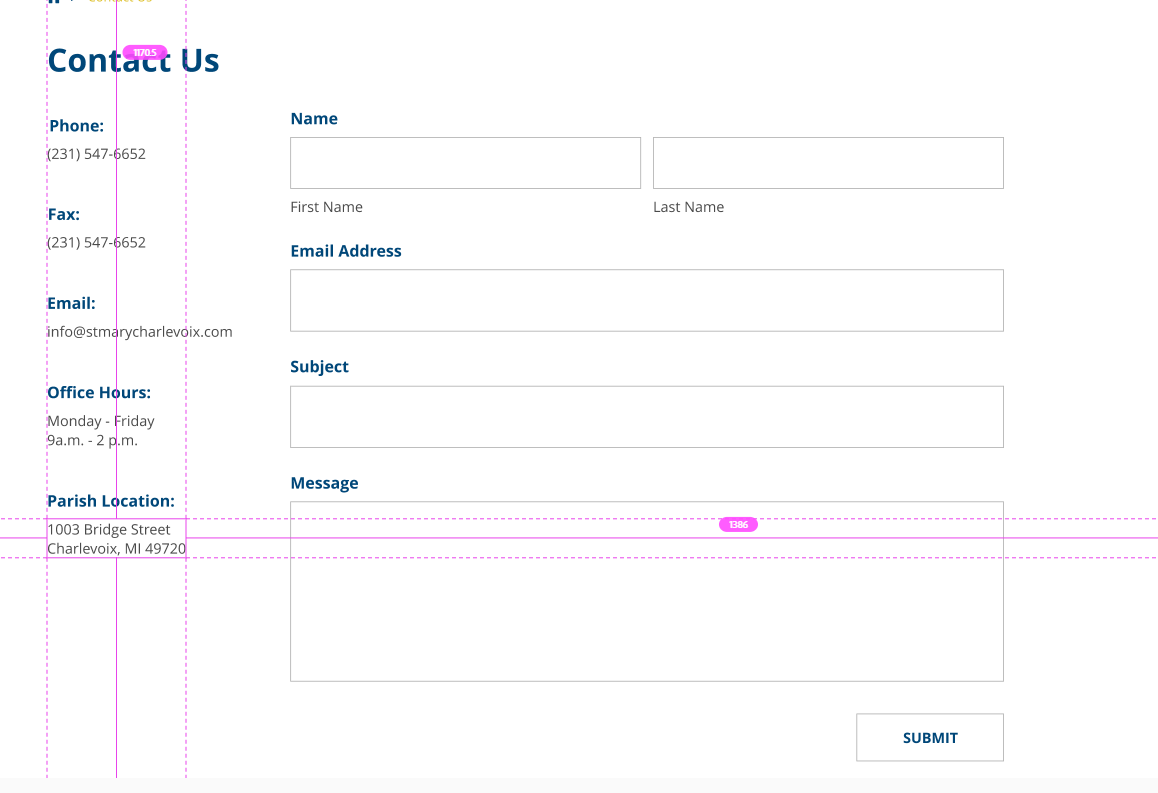This screenshot has height=793, width=1158.
Task: Click the pink 1170.5 measurement badge
Action: coord(145,52)
